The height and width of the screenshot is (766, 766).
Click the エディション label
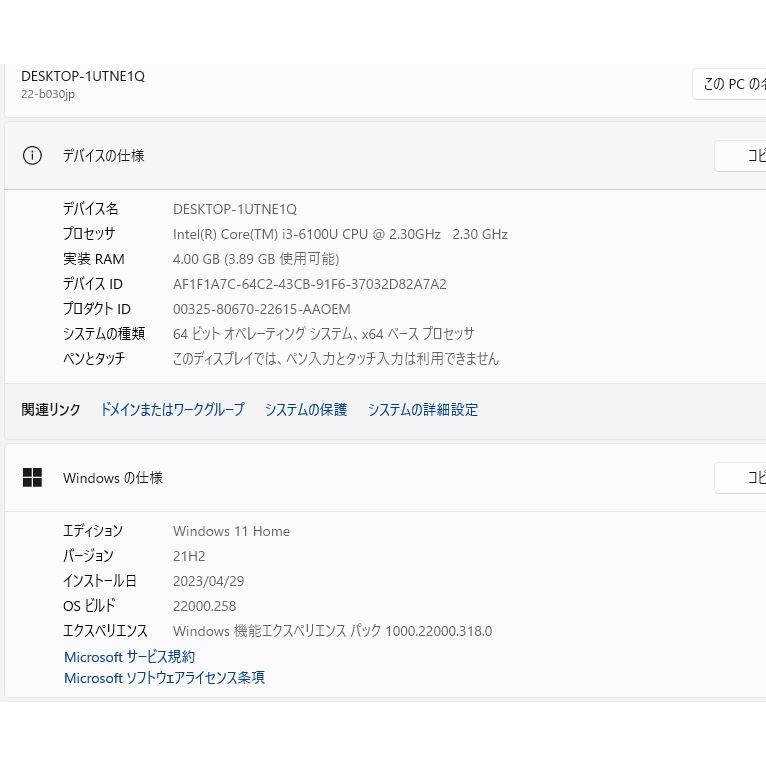click(93, 531)
